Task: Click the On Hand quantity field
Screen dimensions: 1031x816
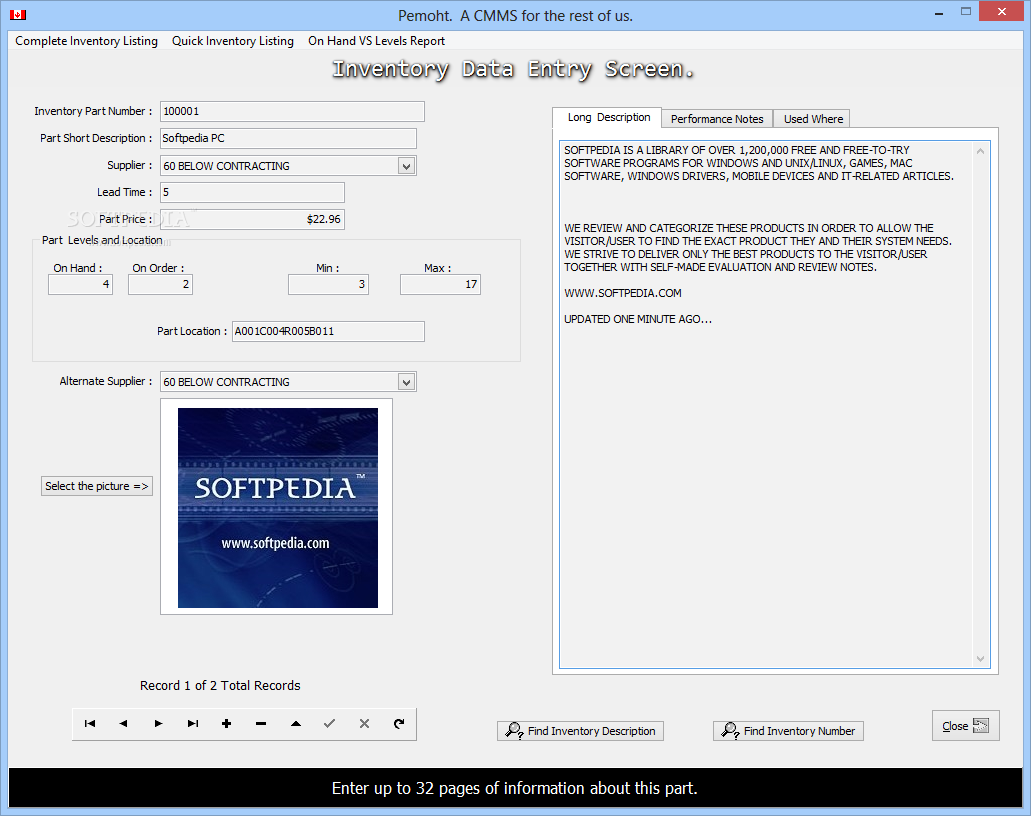Action: tap(80, 284)
